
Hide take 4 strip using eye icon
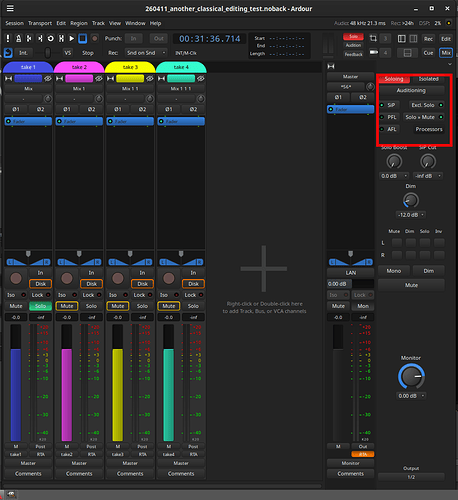click(x=201, y=78)
